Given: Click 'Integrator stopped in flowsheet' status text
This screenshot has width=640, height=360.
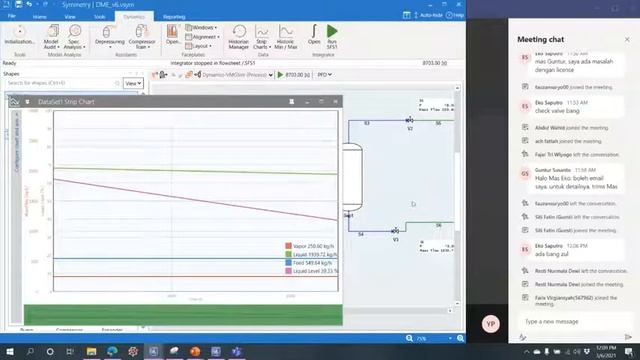Looking at the screenshot, I should tap(213, 63).
